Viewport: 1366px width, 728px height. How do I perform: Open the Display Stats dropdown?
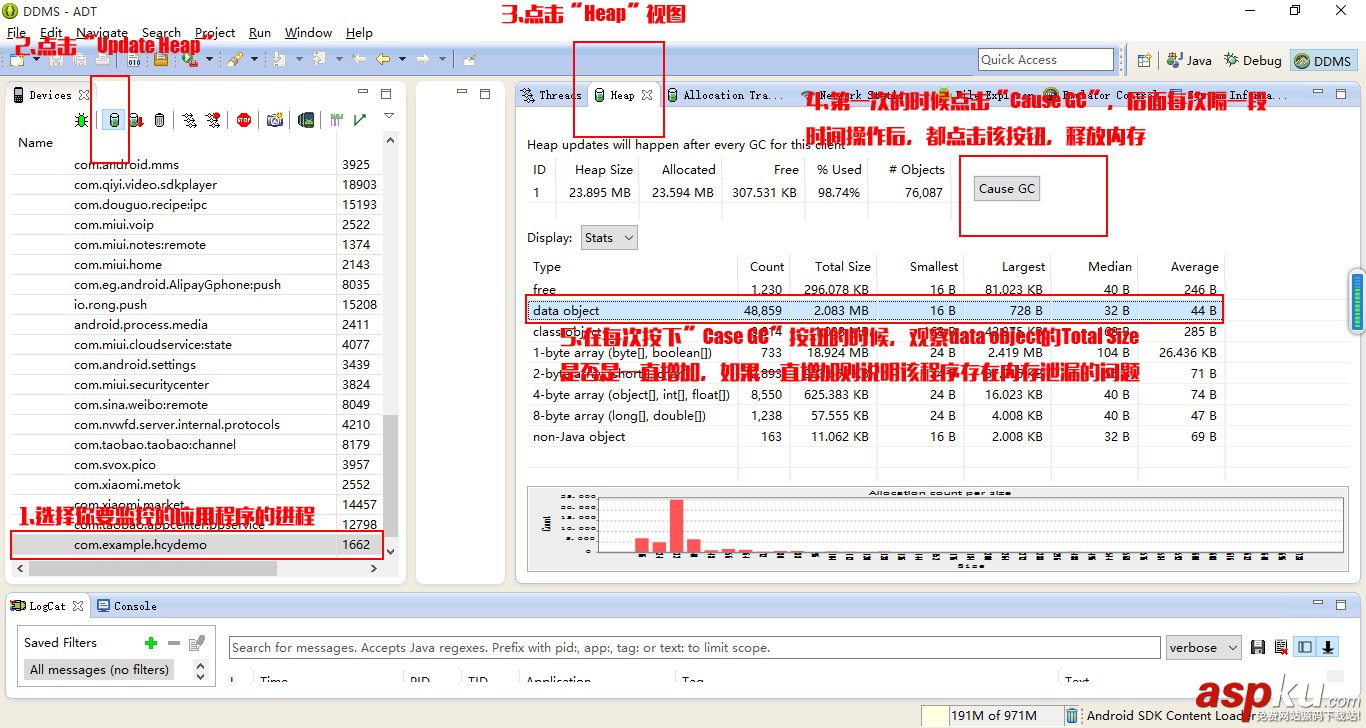pyautogui.click(x=608, y=238)
